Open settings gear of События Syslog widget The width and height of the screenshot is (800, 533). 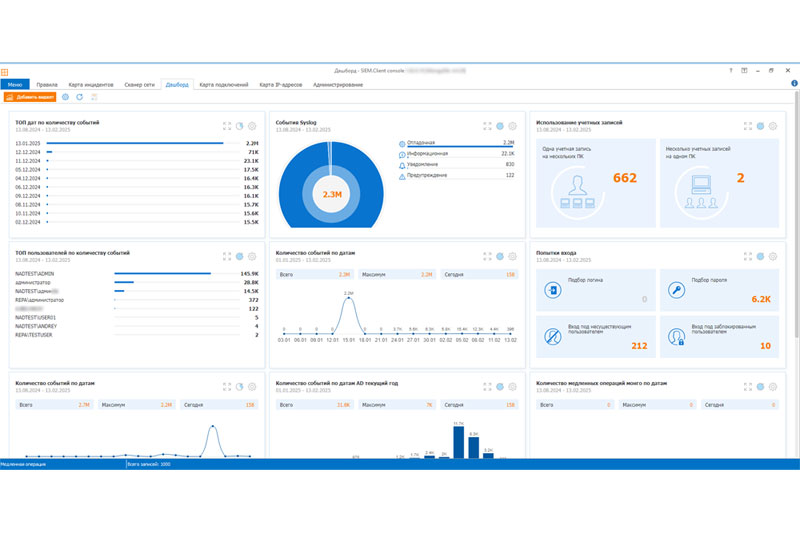(512, 126)
